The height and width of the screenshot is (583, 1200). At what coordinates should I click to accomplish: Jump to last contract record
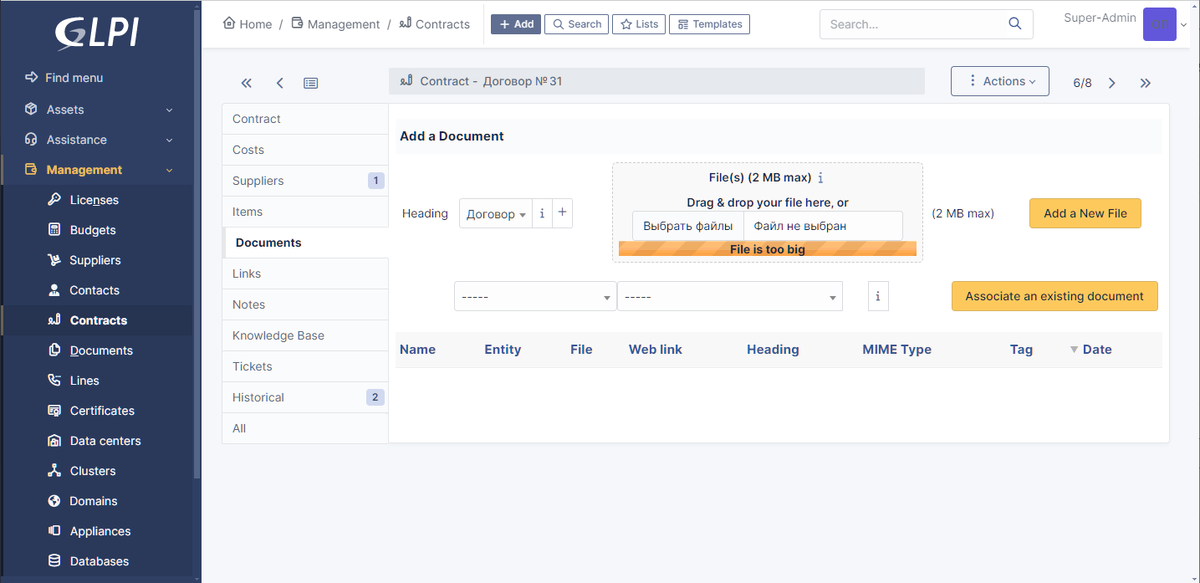[x=1146, y=83]
